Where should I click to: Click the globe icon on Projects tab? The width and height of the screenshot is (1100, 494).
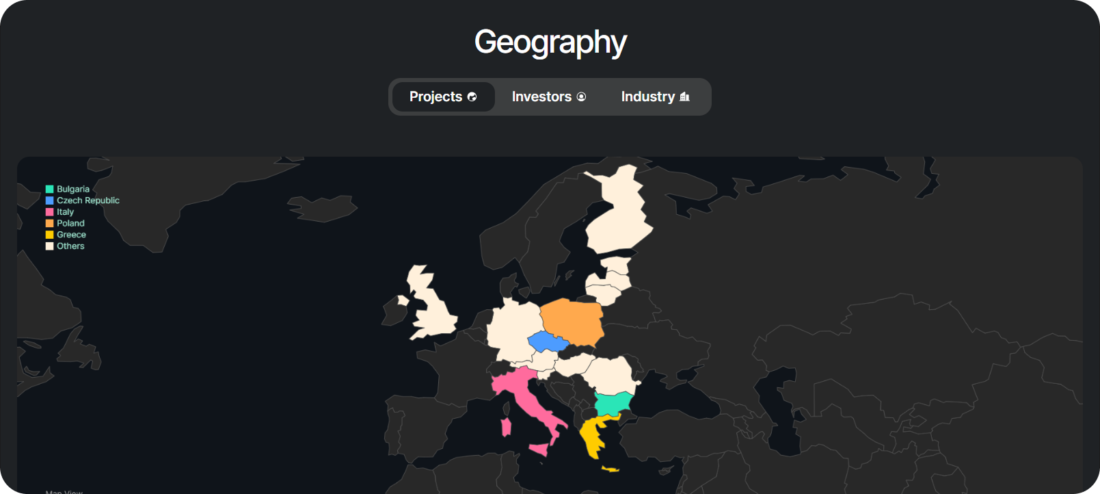pyautogui.click(x=472, y=97)
